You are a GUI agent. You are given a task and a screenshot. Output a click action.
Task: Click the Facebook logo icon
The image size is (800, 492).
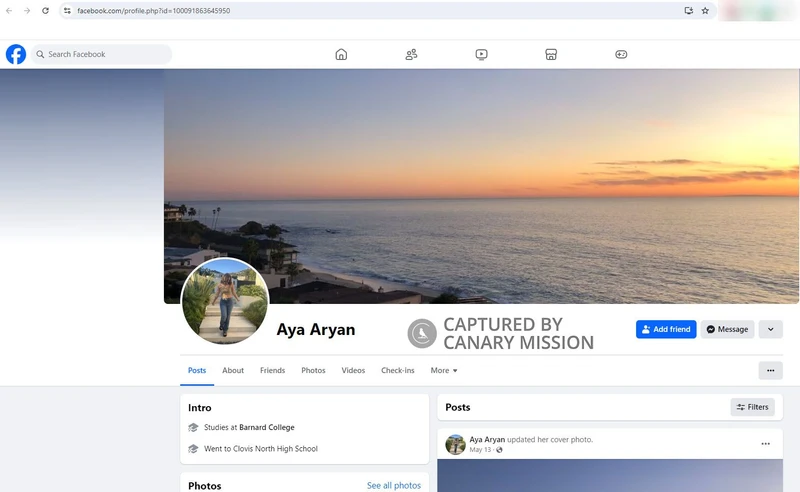(x=16, y=54)
